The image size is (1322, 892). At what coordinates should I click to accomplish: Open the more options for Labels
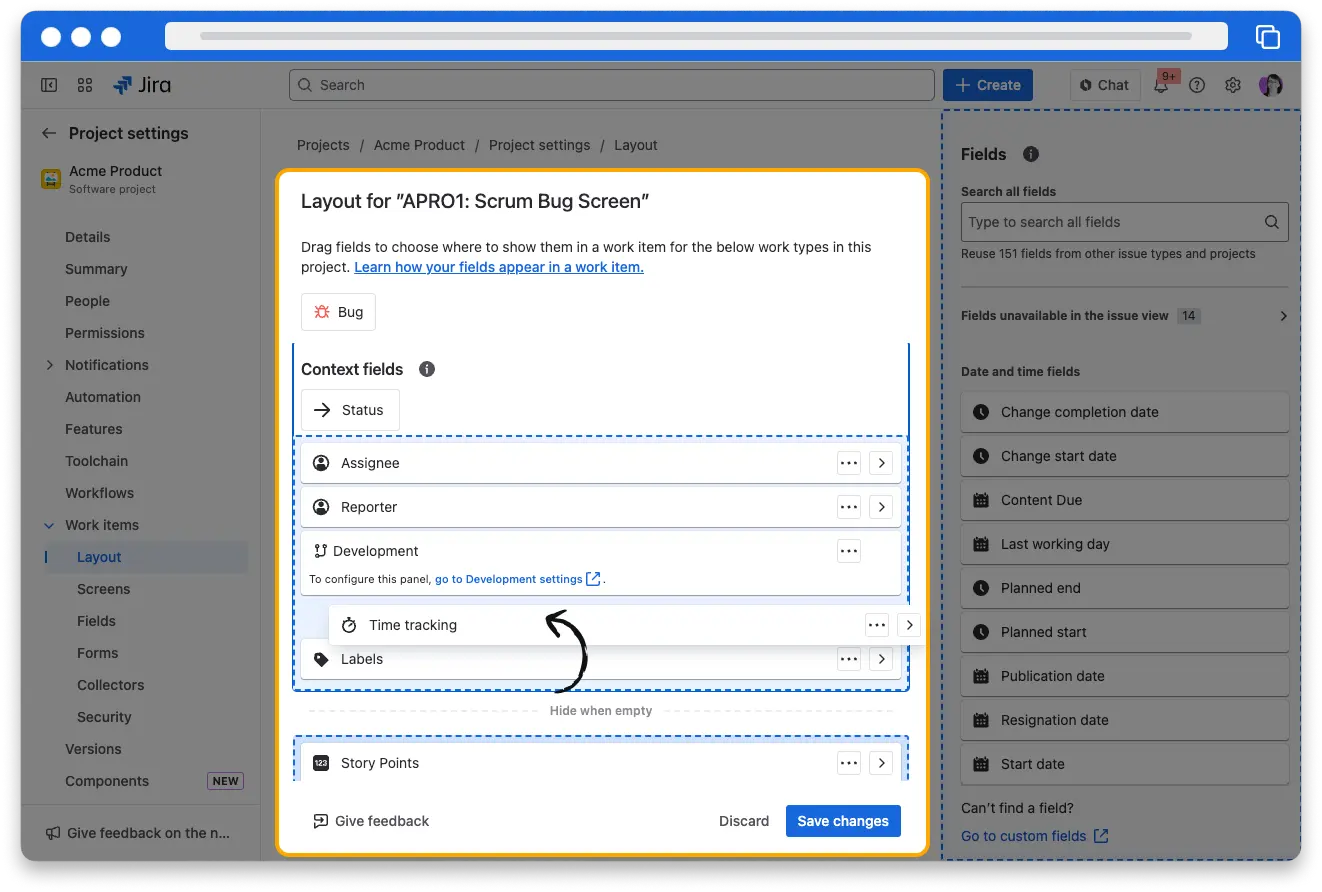[849, 659]
